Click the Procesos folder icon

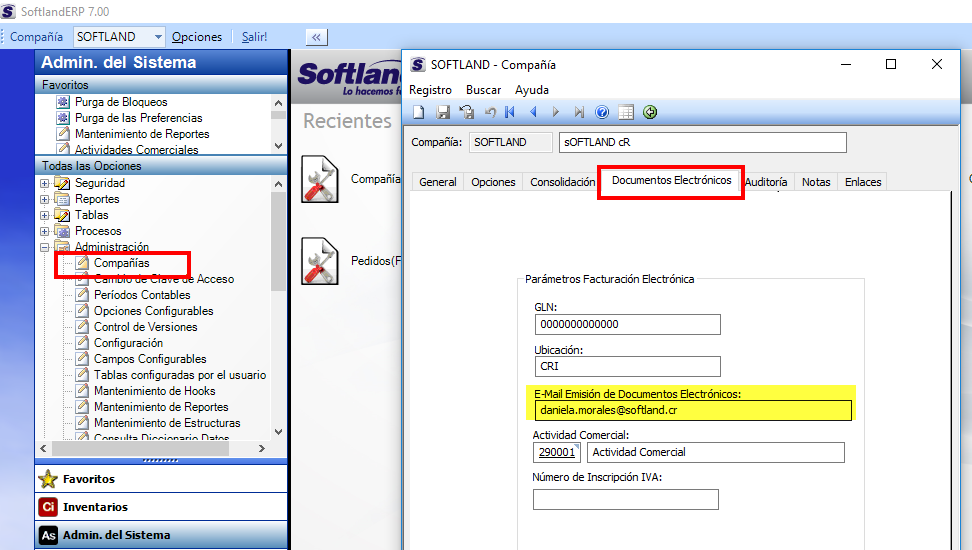(x=62, y=231)
